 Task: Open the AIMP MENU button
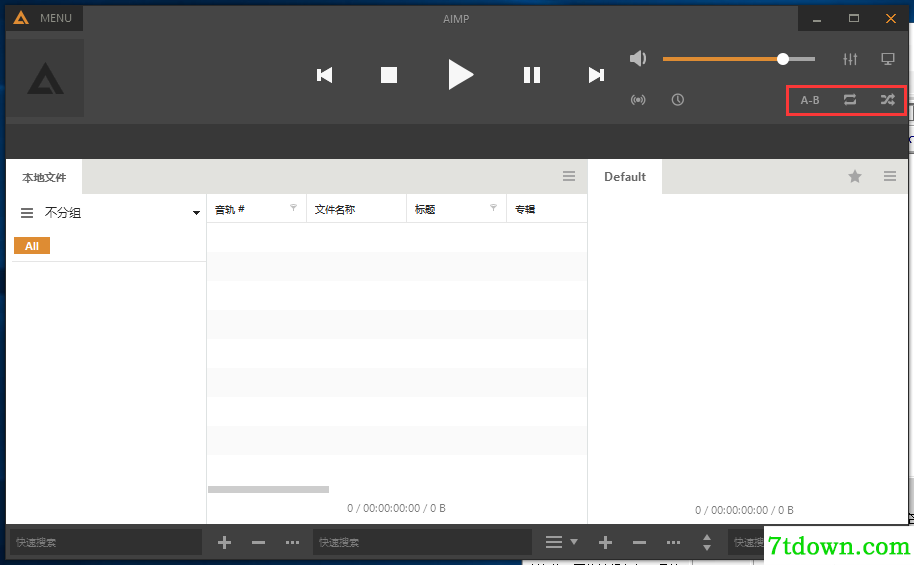coord(44,18)
